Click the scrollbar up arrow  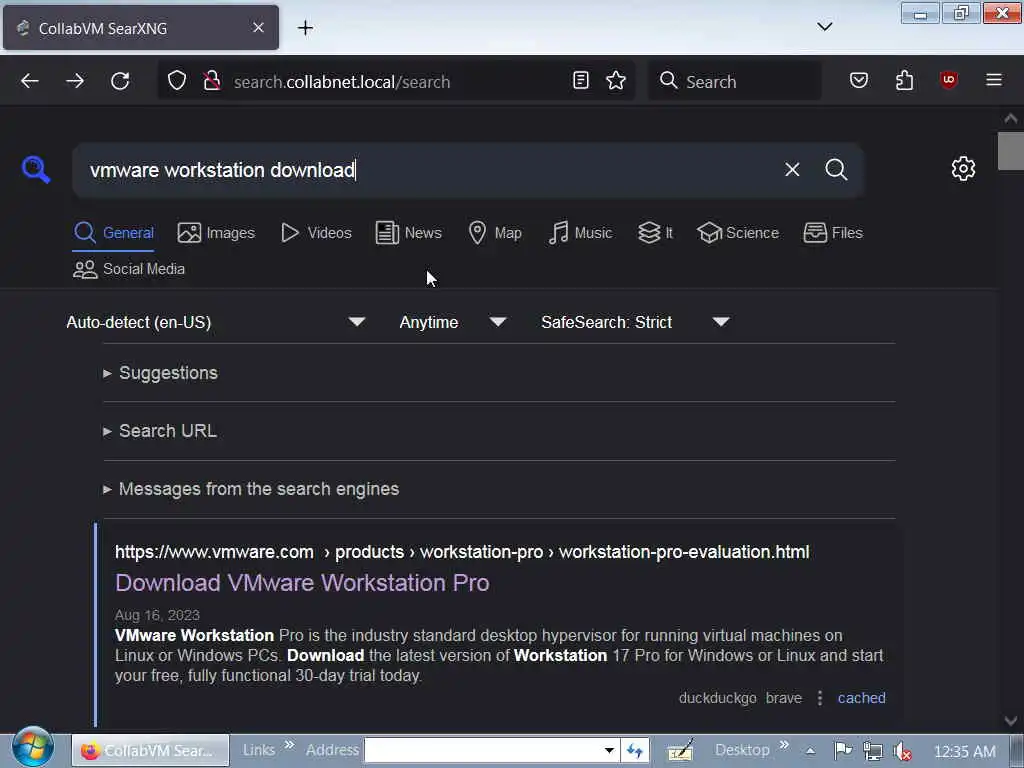tap(1010, 119)
